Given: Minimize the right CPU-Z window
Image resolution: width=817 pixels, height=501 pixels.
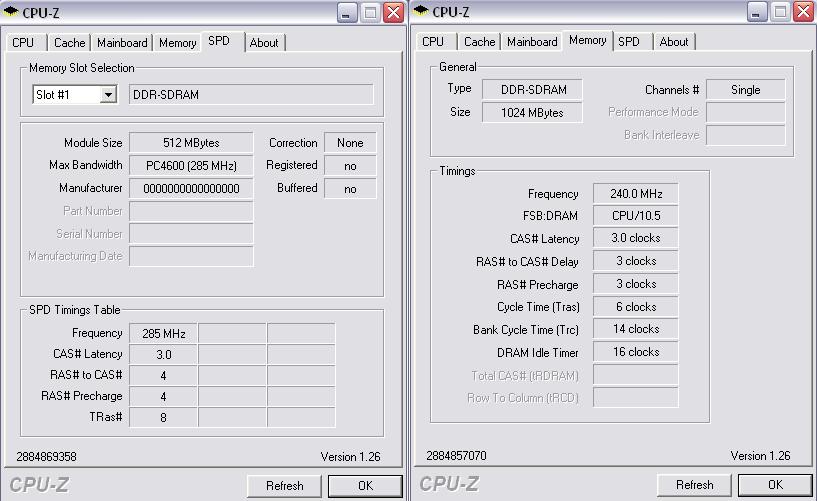Looking at the screenshot, I should pyautogui.click(x=757, y=13).
